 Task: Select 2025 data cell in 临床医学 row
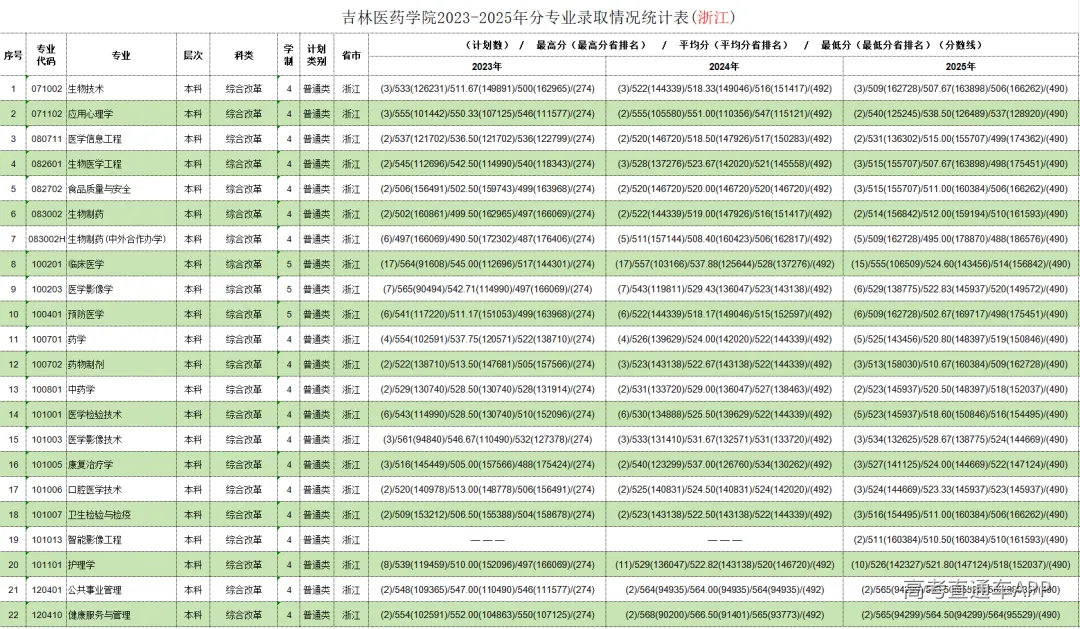click(961, 264)
